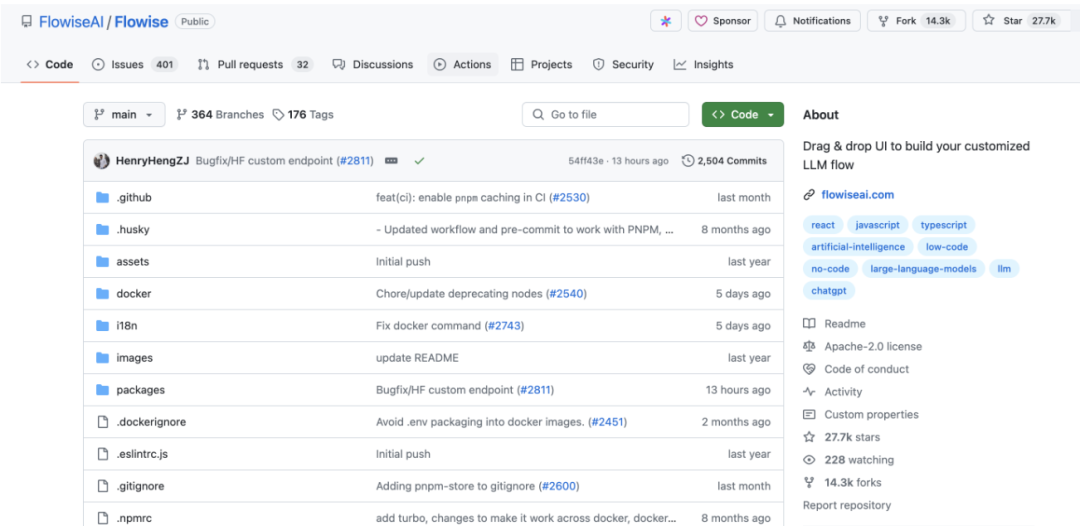Image resolution: width=1080 pixels, height=526 pixels.
Task: Open the packages folder
Action: click(x=140, y=390)
